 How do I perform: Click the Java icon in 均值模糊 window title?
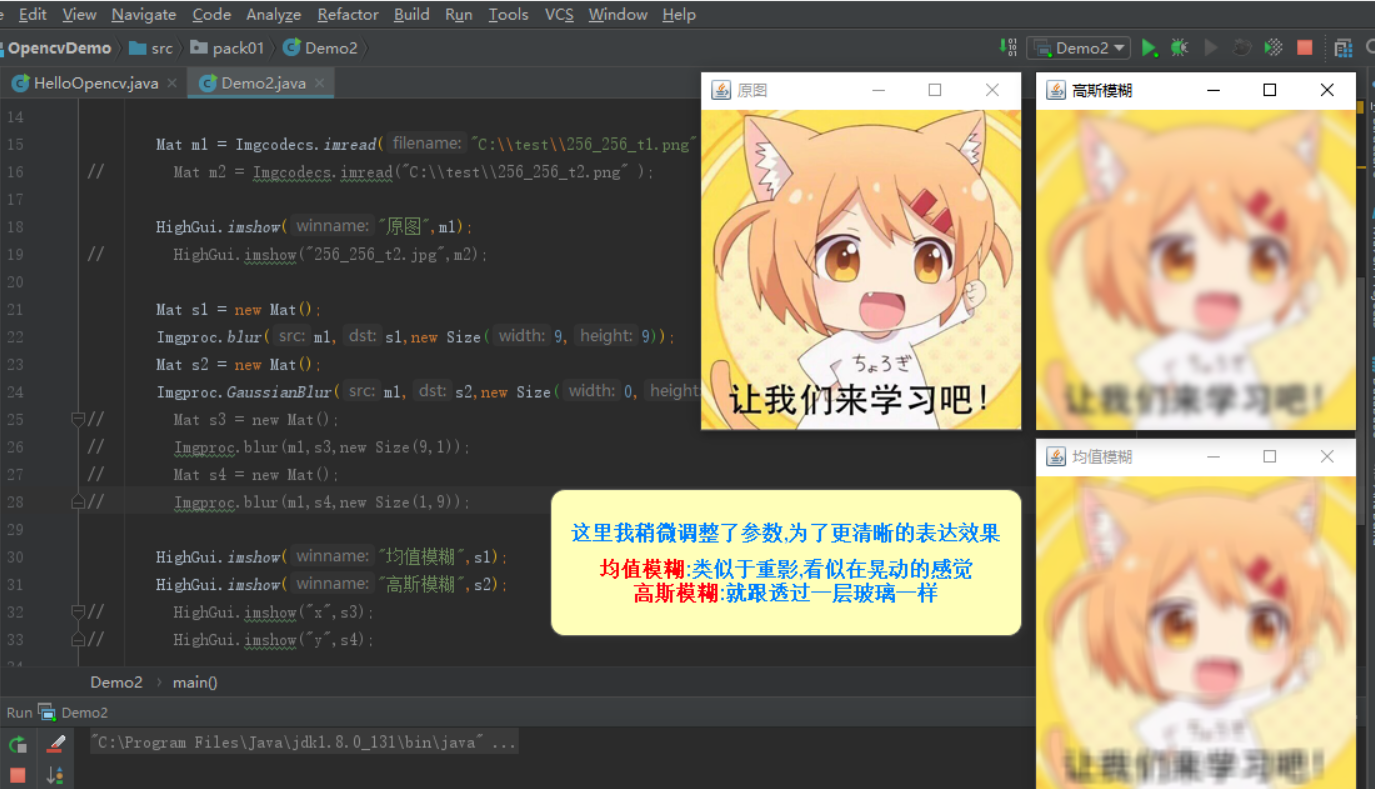(1056, 457)
